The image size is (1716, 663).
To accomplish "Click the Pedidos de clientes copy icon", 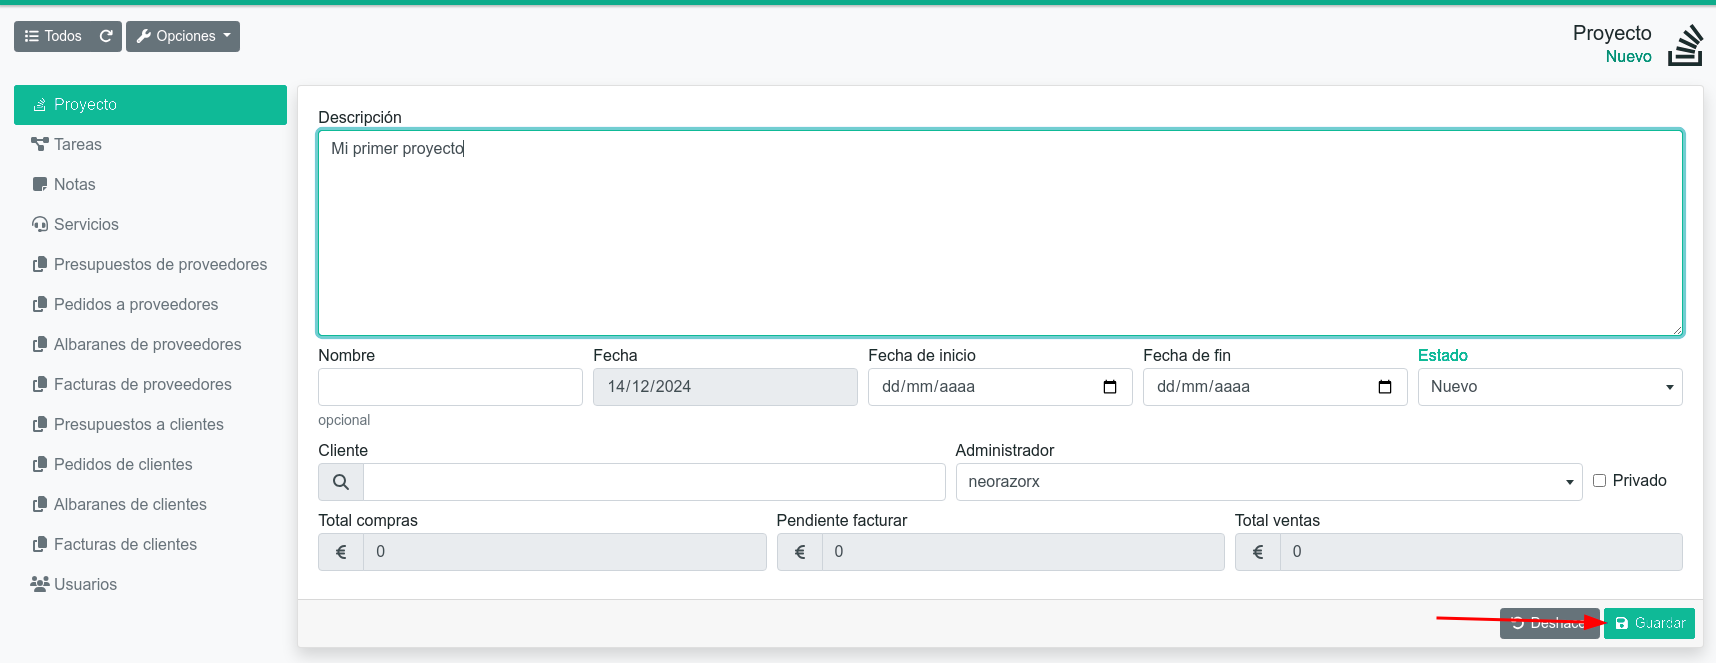I will tap(40, 464).
